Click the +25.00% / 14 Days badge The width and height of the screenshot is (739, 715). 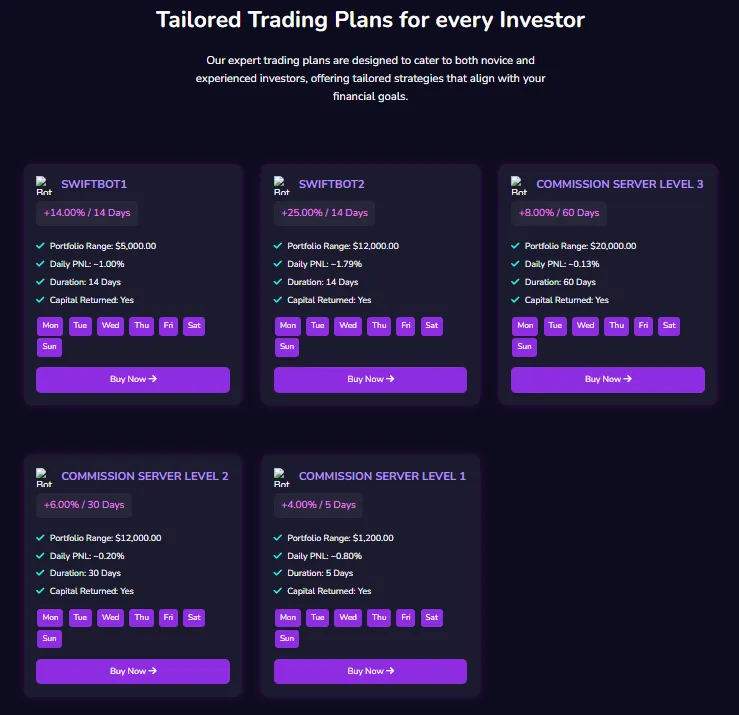coord(324,213)
